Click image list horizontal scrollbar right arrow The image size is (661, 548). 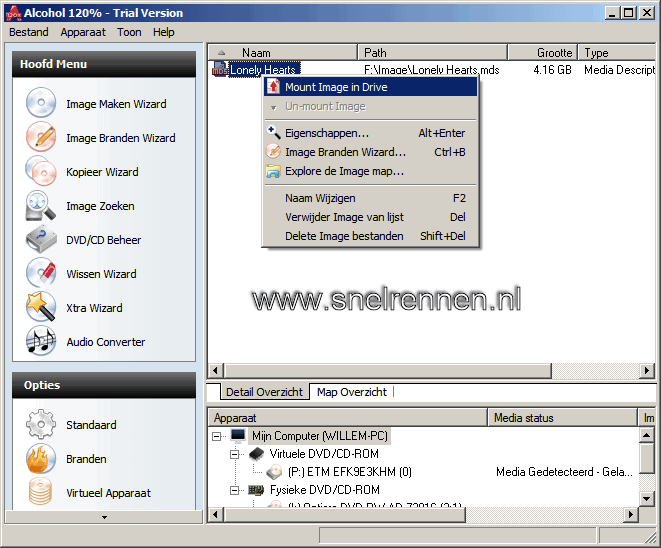point(647,371)
